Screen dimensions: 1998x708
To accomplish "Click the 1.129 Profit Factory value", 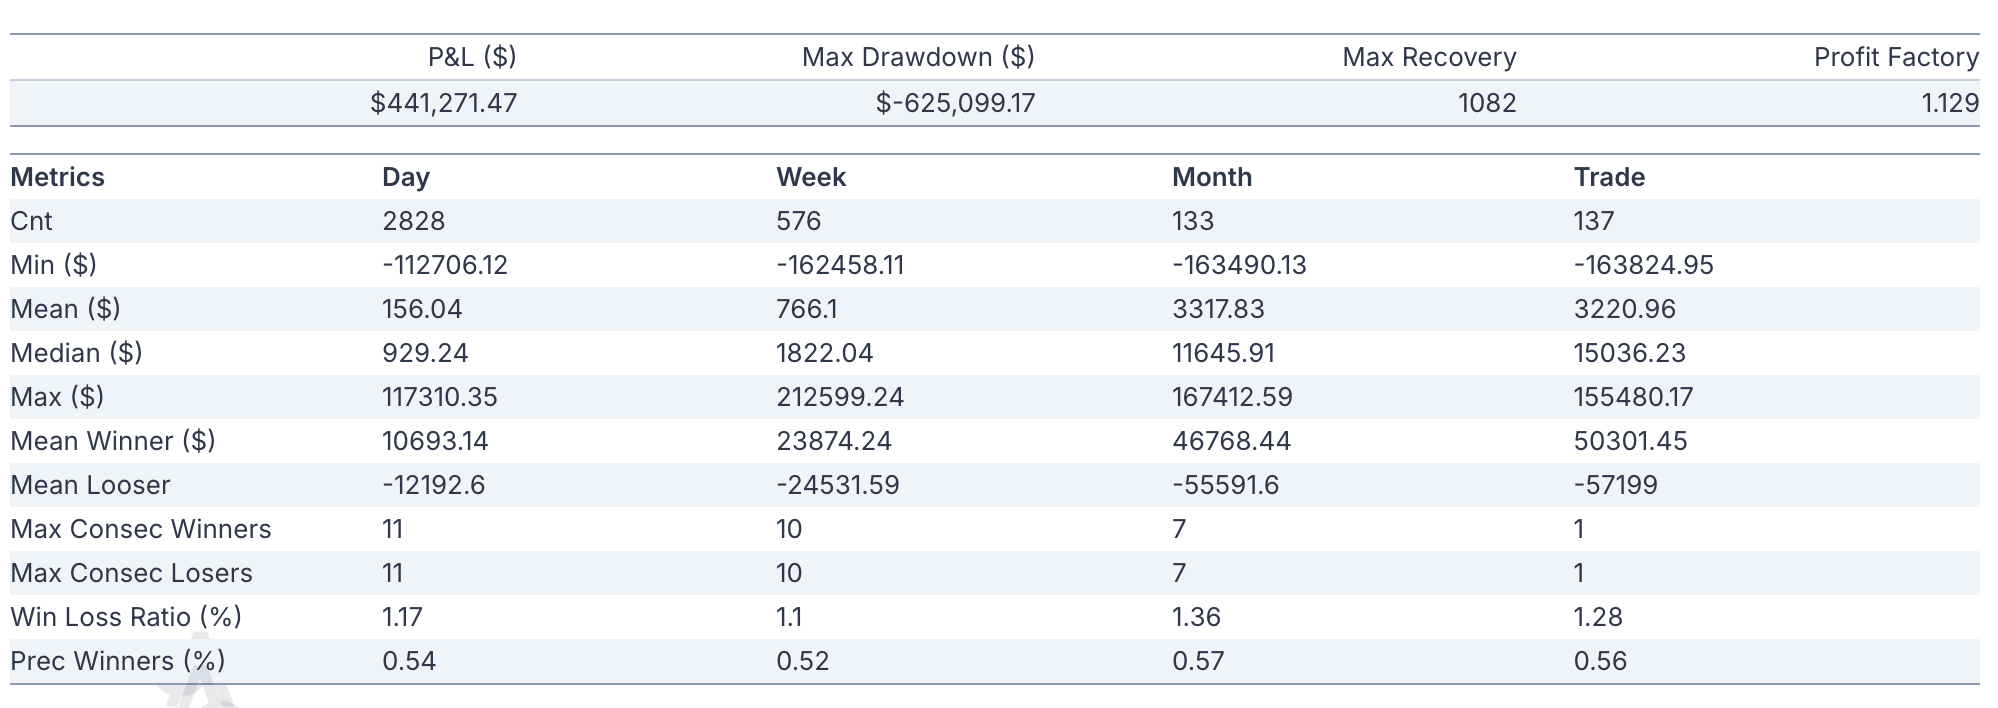I will (1950, 103).
